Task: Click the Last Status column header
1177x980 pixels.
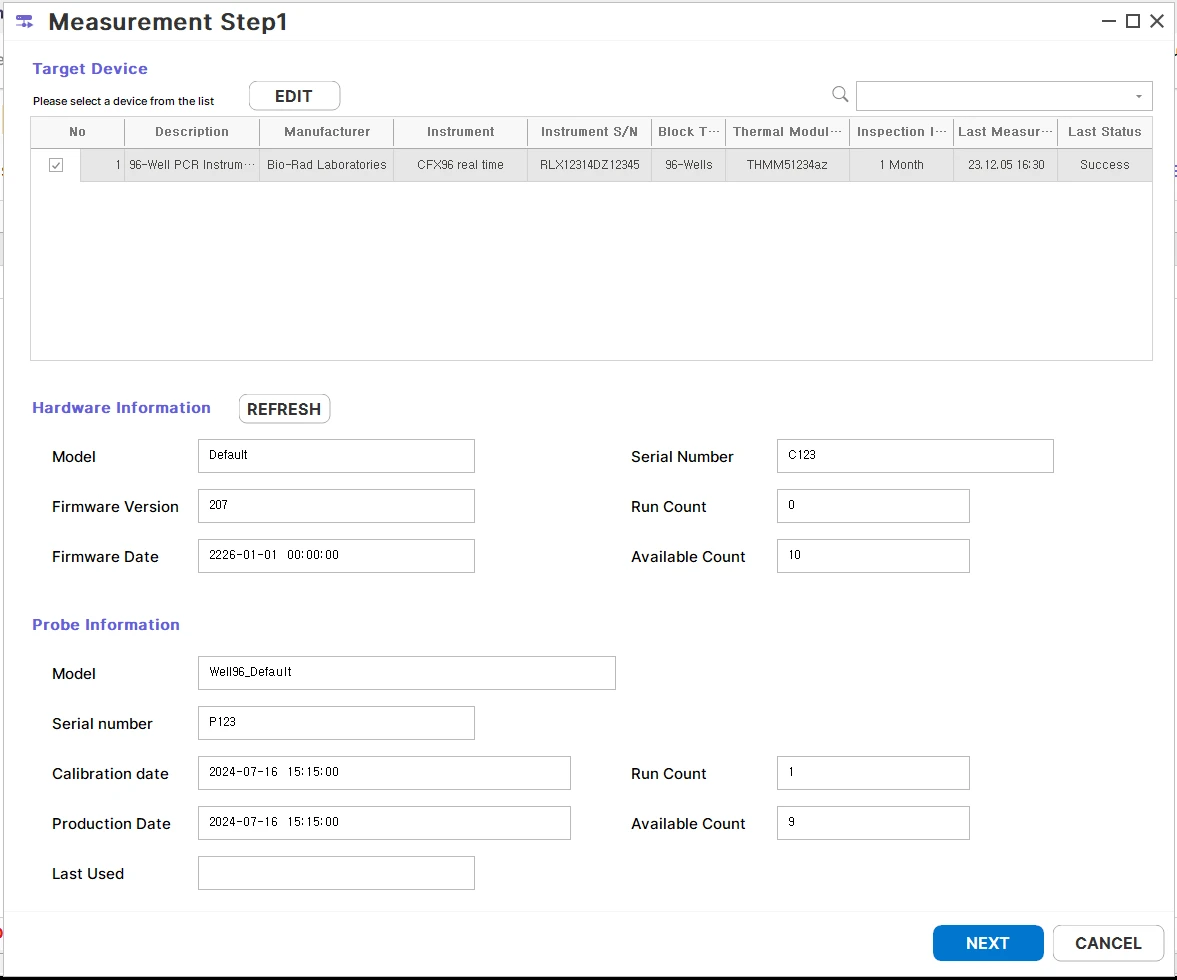Action: coord(1105,132)
